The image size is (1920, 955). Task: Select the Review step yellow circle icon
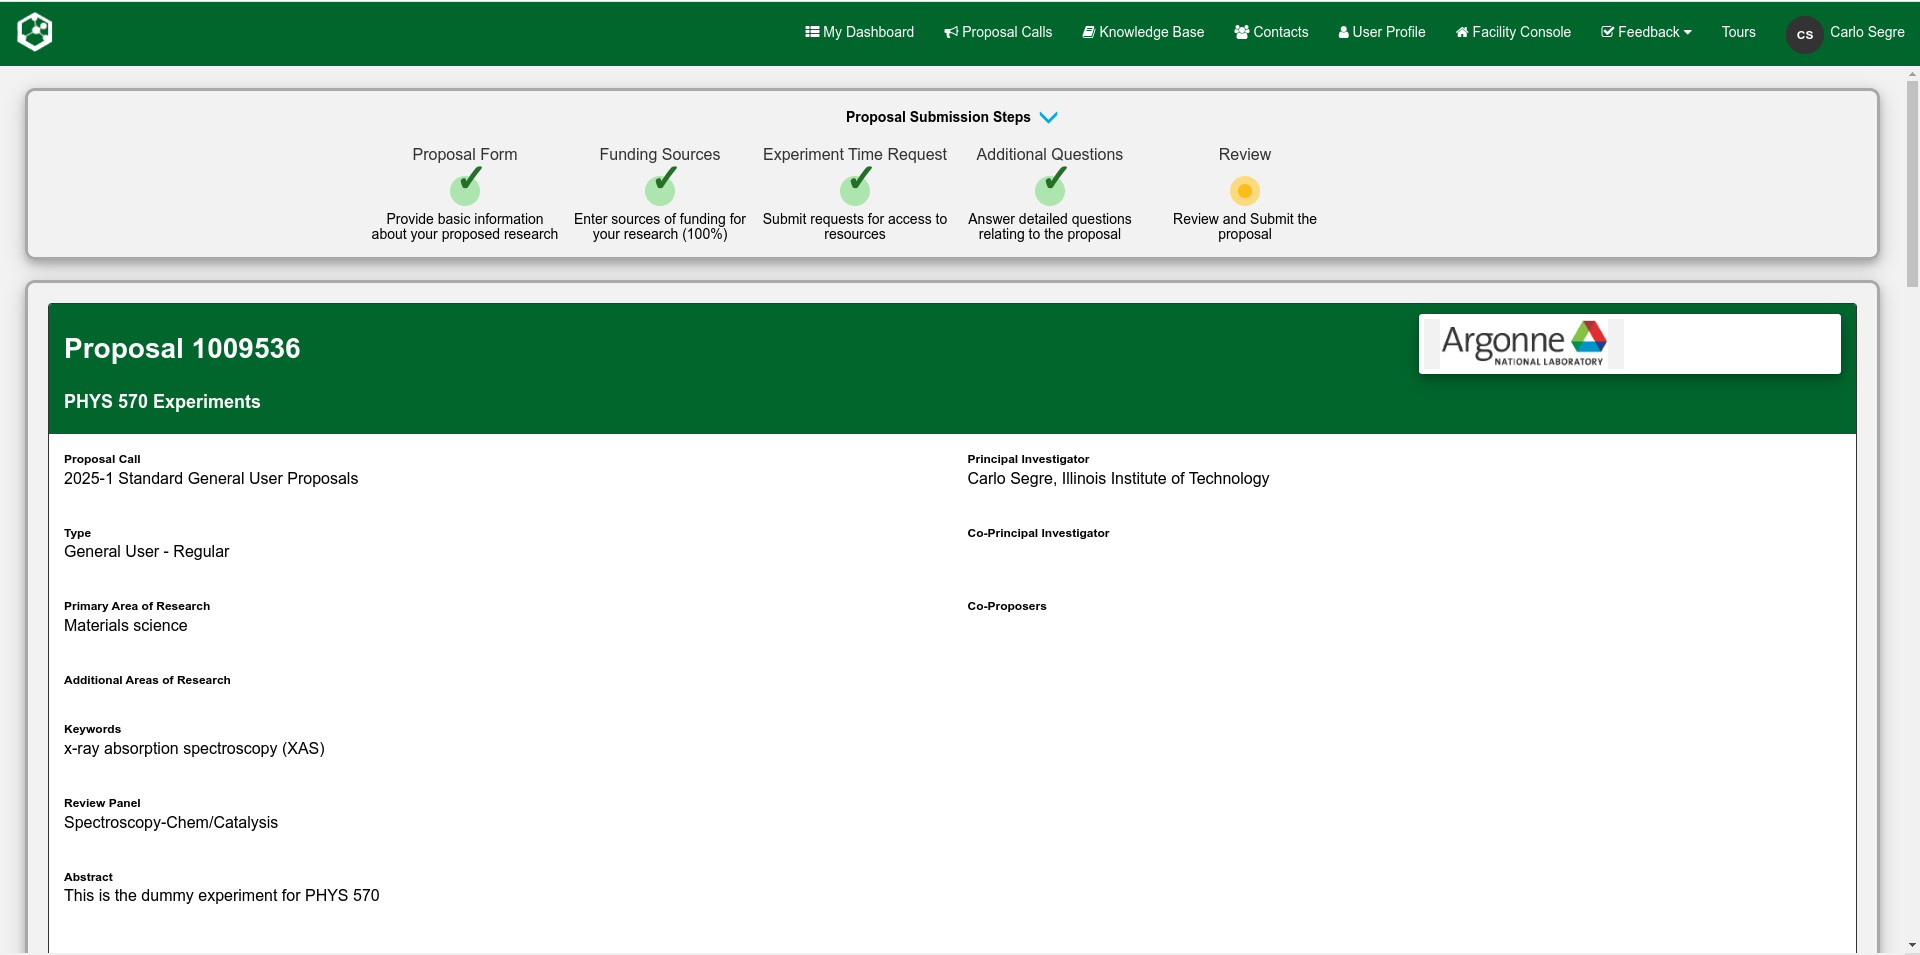(x=1244, y=190)
